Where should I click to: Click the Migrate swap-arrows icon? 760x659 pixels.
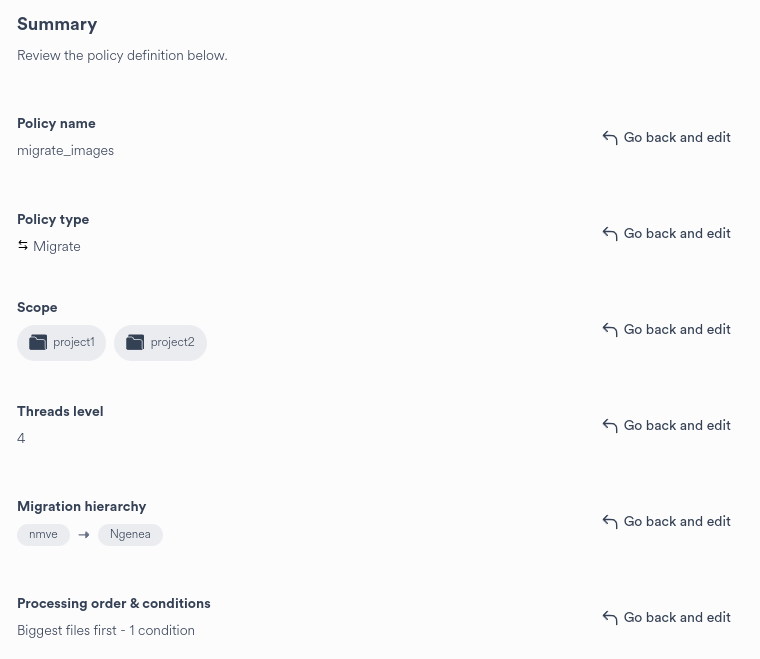pyautogui.click(x=23, y=246)
